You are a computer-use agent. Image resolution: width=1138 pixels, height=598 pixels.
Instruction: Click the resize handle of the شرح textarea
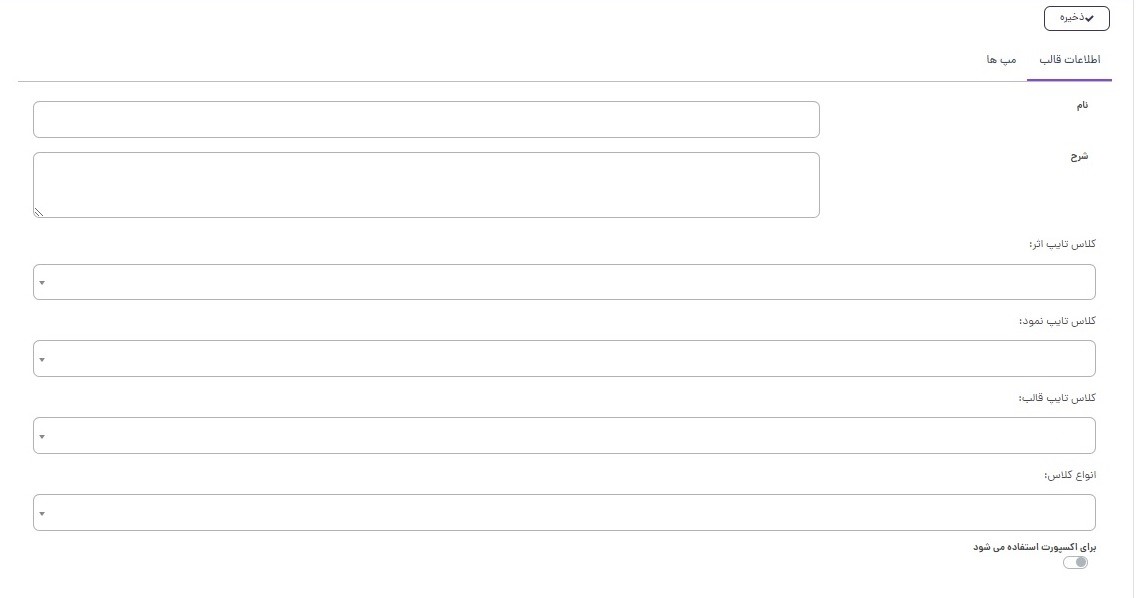pyautogui.click(x=39, y=212)
